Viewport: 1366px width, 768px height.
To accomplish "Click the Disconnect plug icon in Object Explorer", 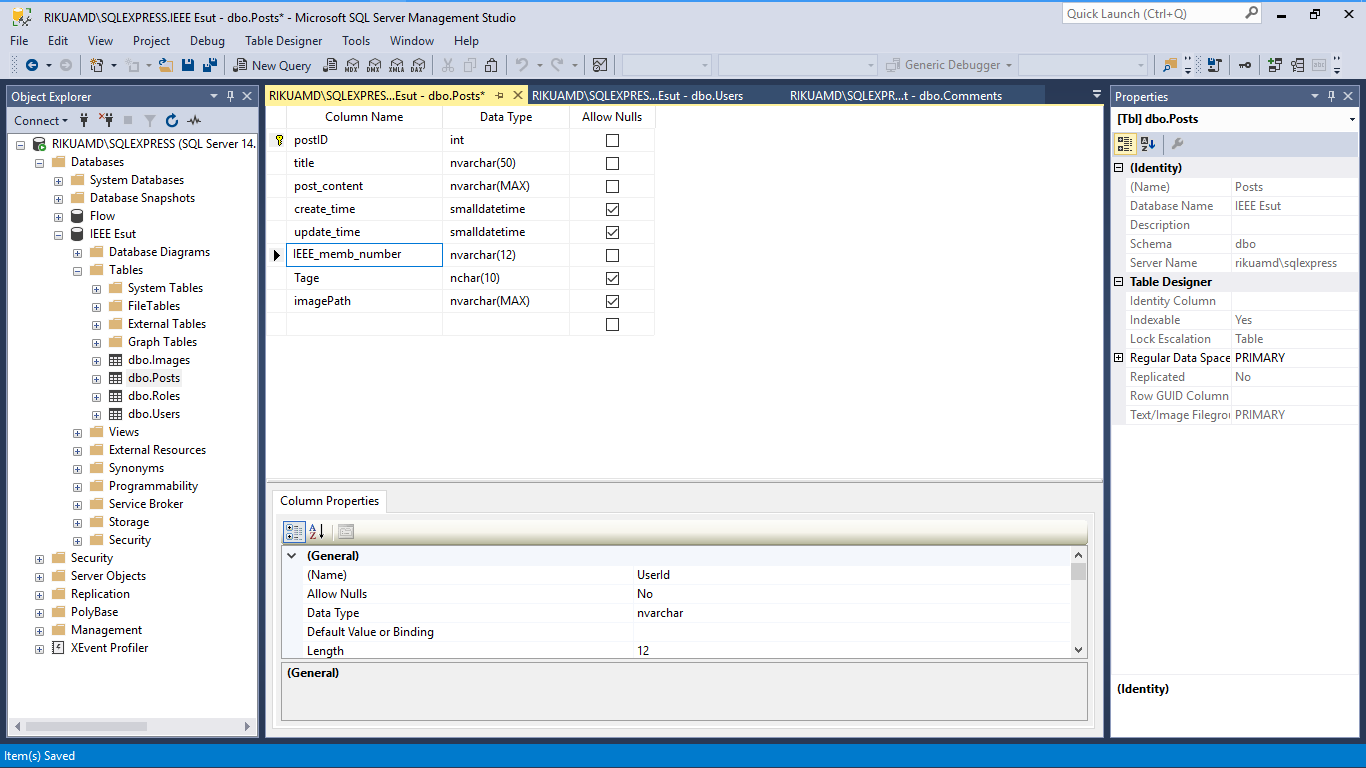I will 106,120.
